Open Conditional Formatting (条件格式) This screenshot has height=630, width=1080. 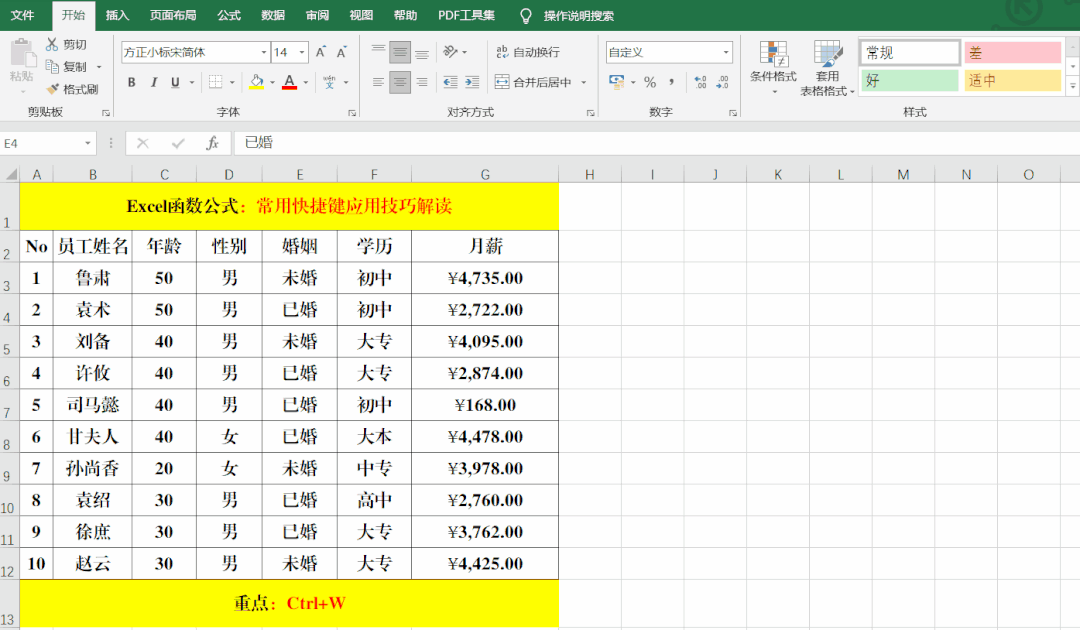(773, 66)
